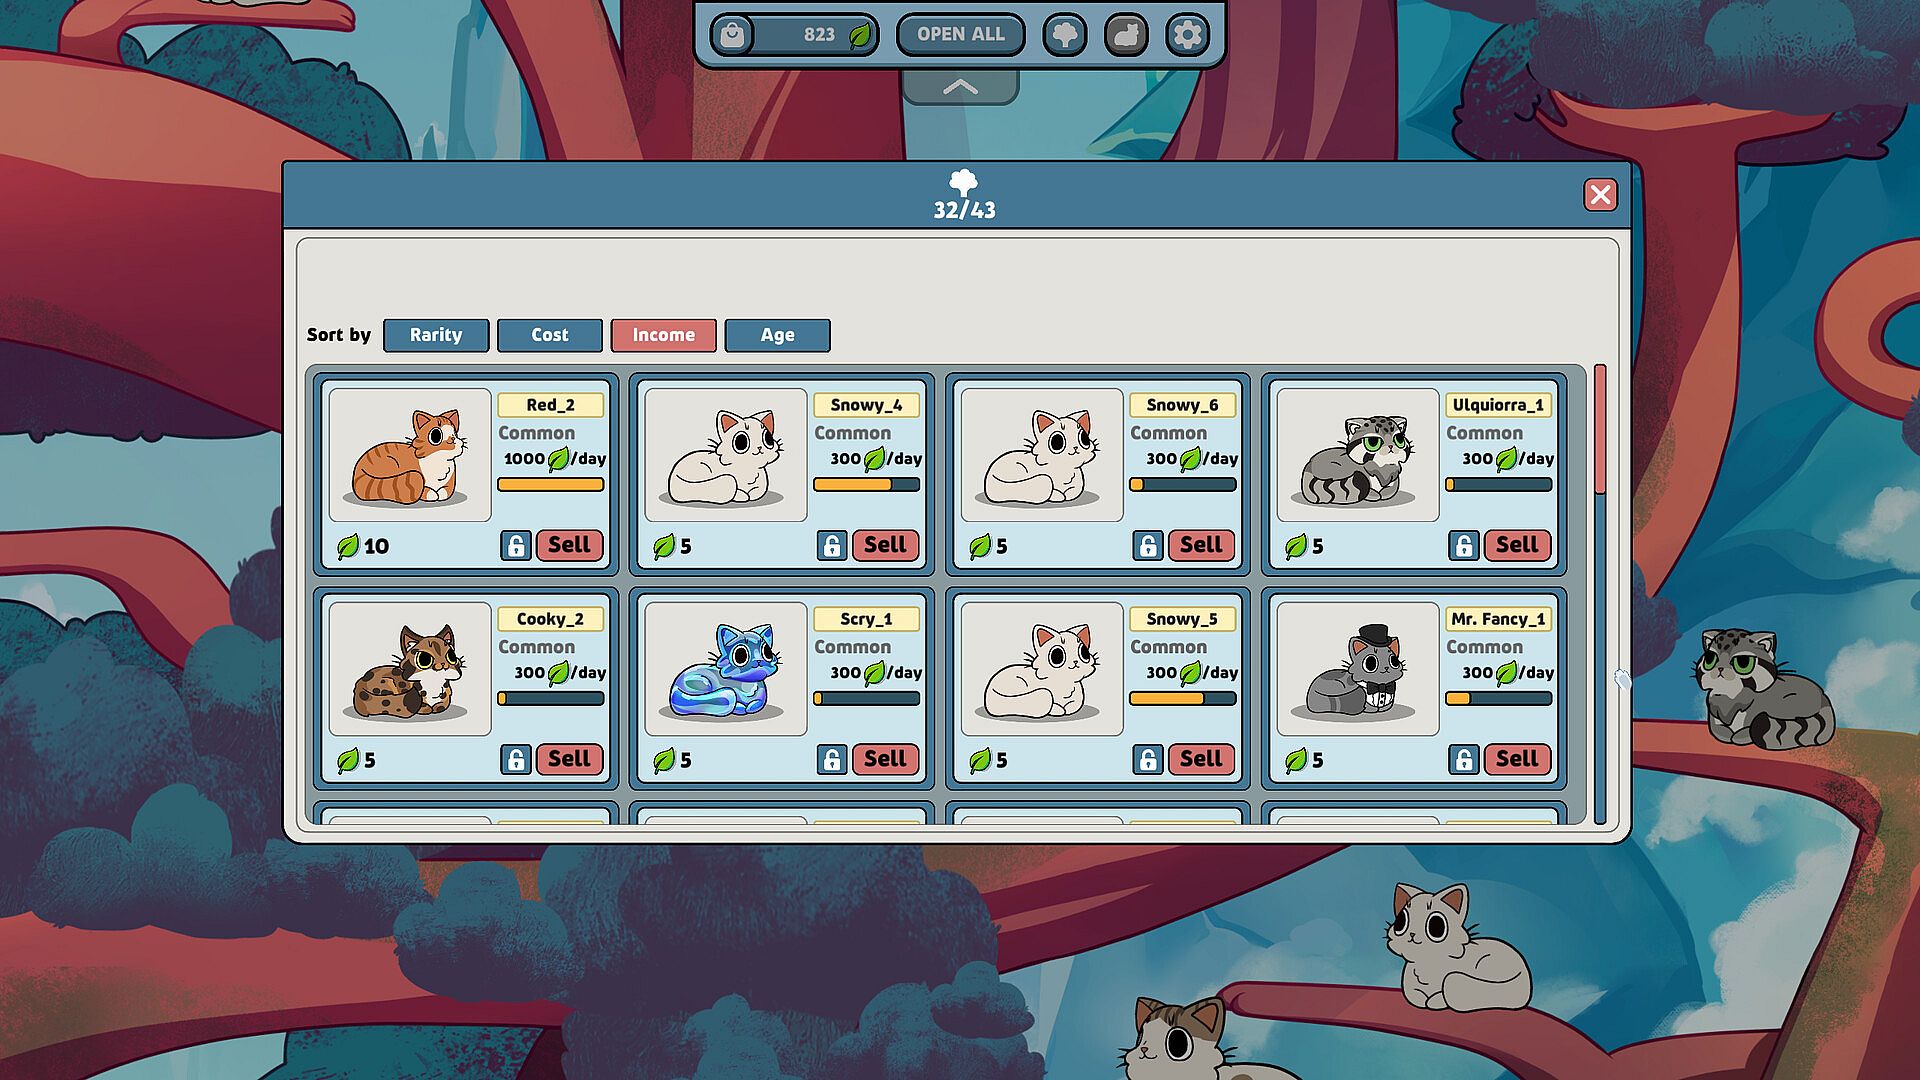The image size is (1920, 1080).
Task: Sort cats by Rarity
Action: click(x=436, y=335)
